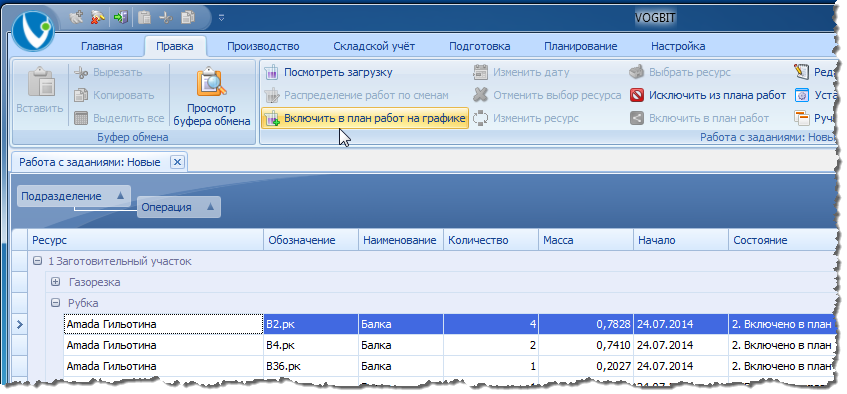Open the Производство ribbon tab
Image resolution: width=847 pixels, height=394 pixels.
[263, 46]
